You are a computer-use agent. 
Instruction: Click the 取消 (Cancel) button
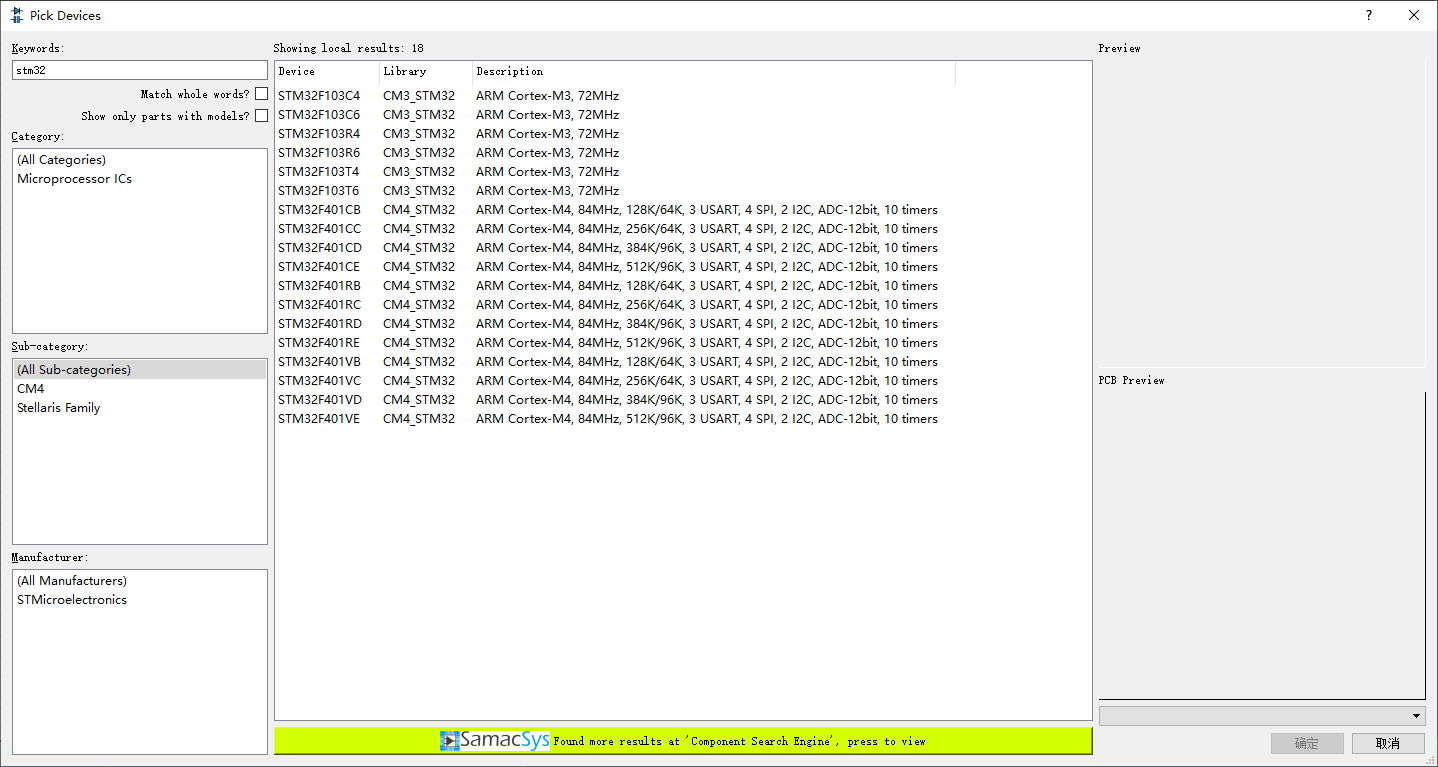[x=1388, y=743]
